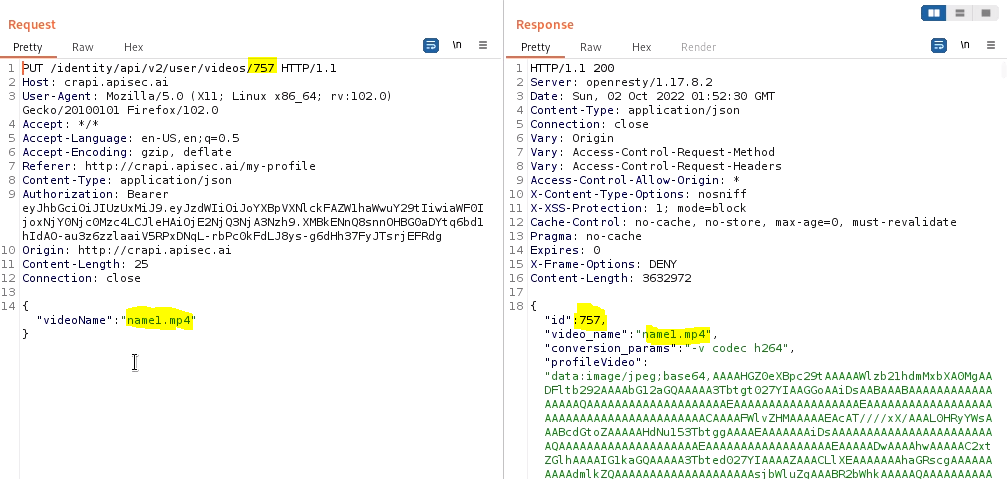
Task: Click the video_name value in the response
Action: click(677, 334)
